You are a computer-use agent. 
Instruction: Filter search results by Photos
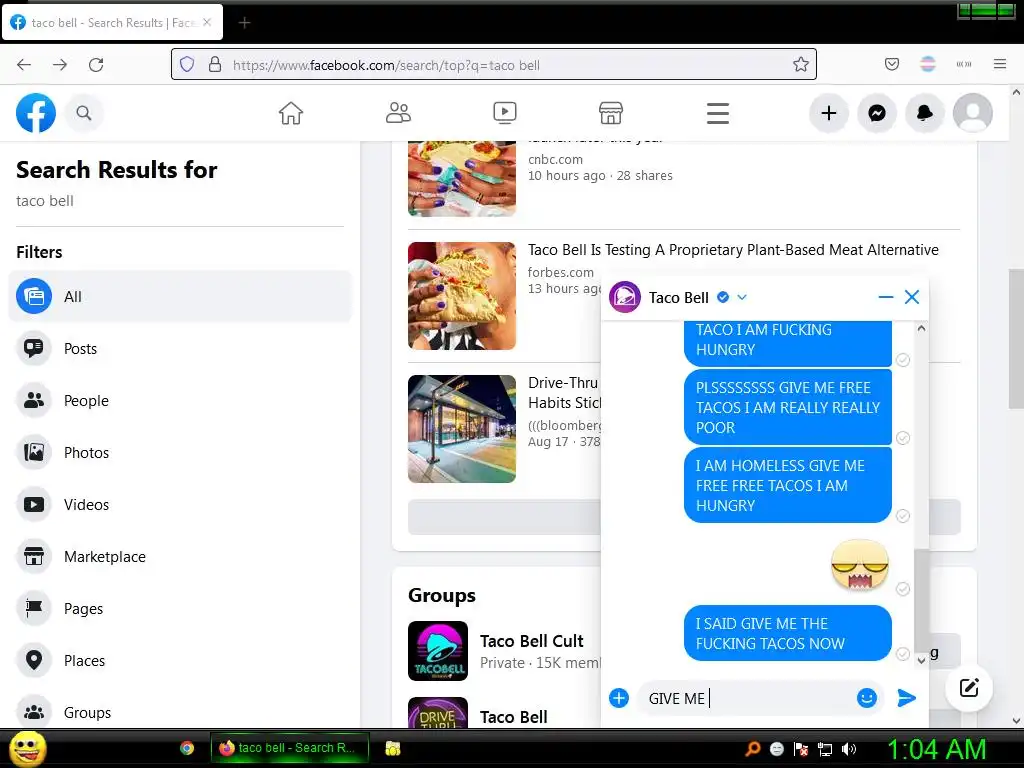pyautogui.click(x=180, y=453)
